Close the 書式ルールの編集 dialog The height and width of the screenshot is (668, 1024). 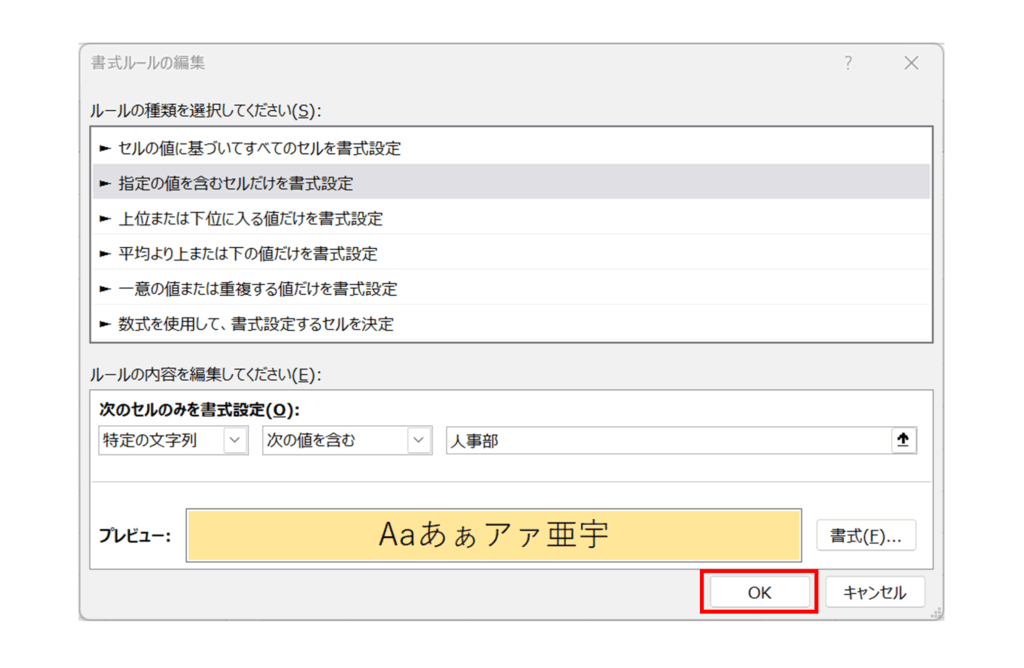911,63
